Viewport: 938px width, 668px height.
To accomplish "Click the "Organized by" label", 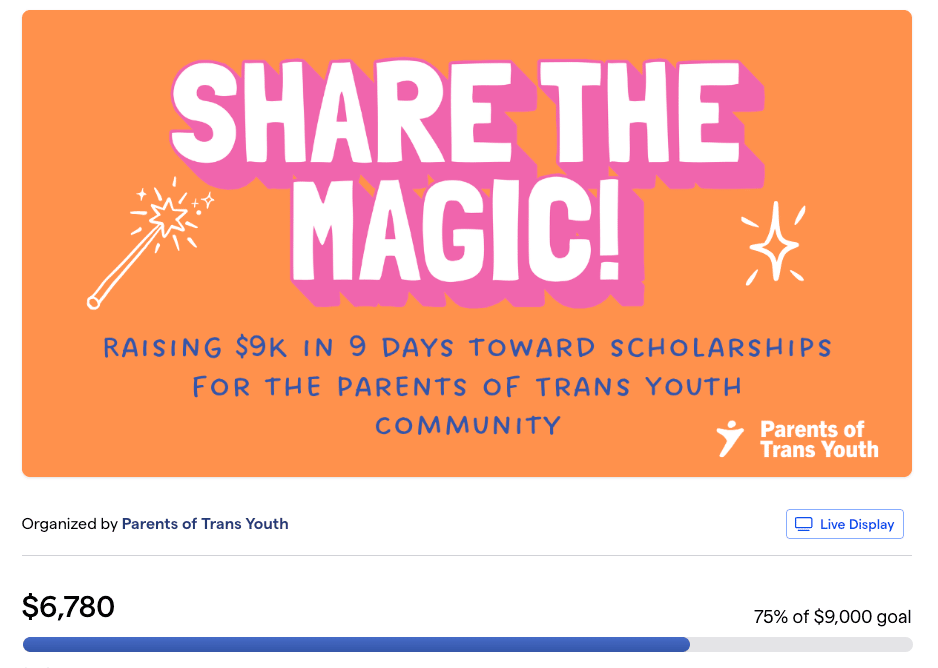I will [x=69, y=523].
